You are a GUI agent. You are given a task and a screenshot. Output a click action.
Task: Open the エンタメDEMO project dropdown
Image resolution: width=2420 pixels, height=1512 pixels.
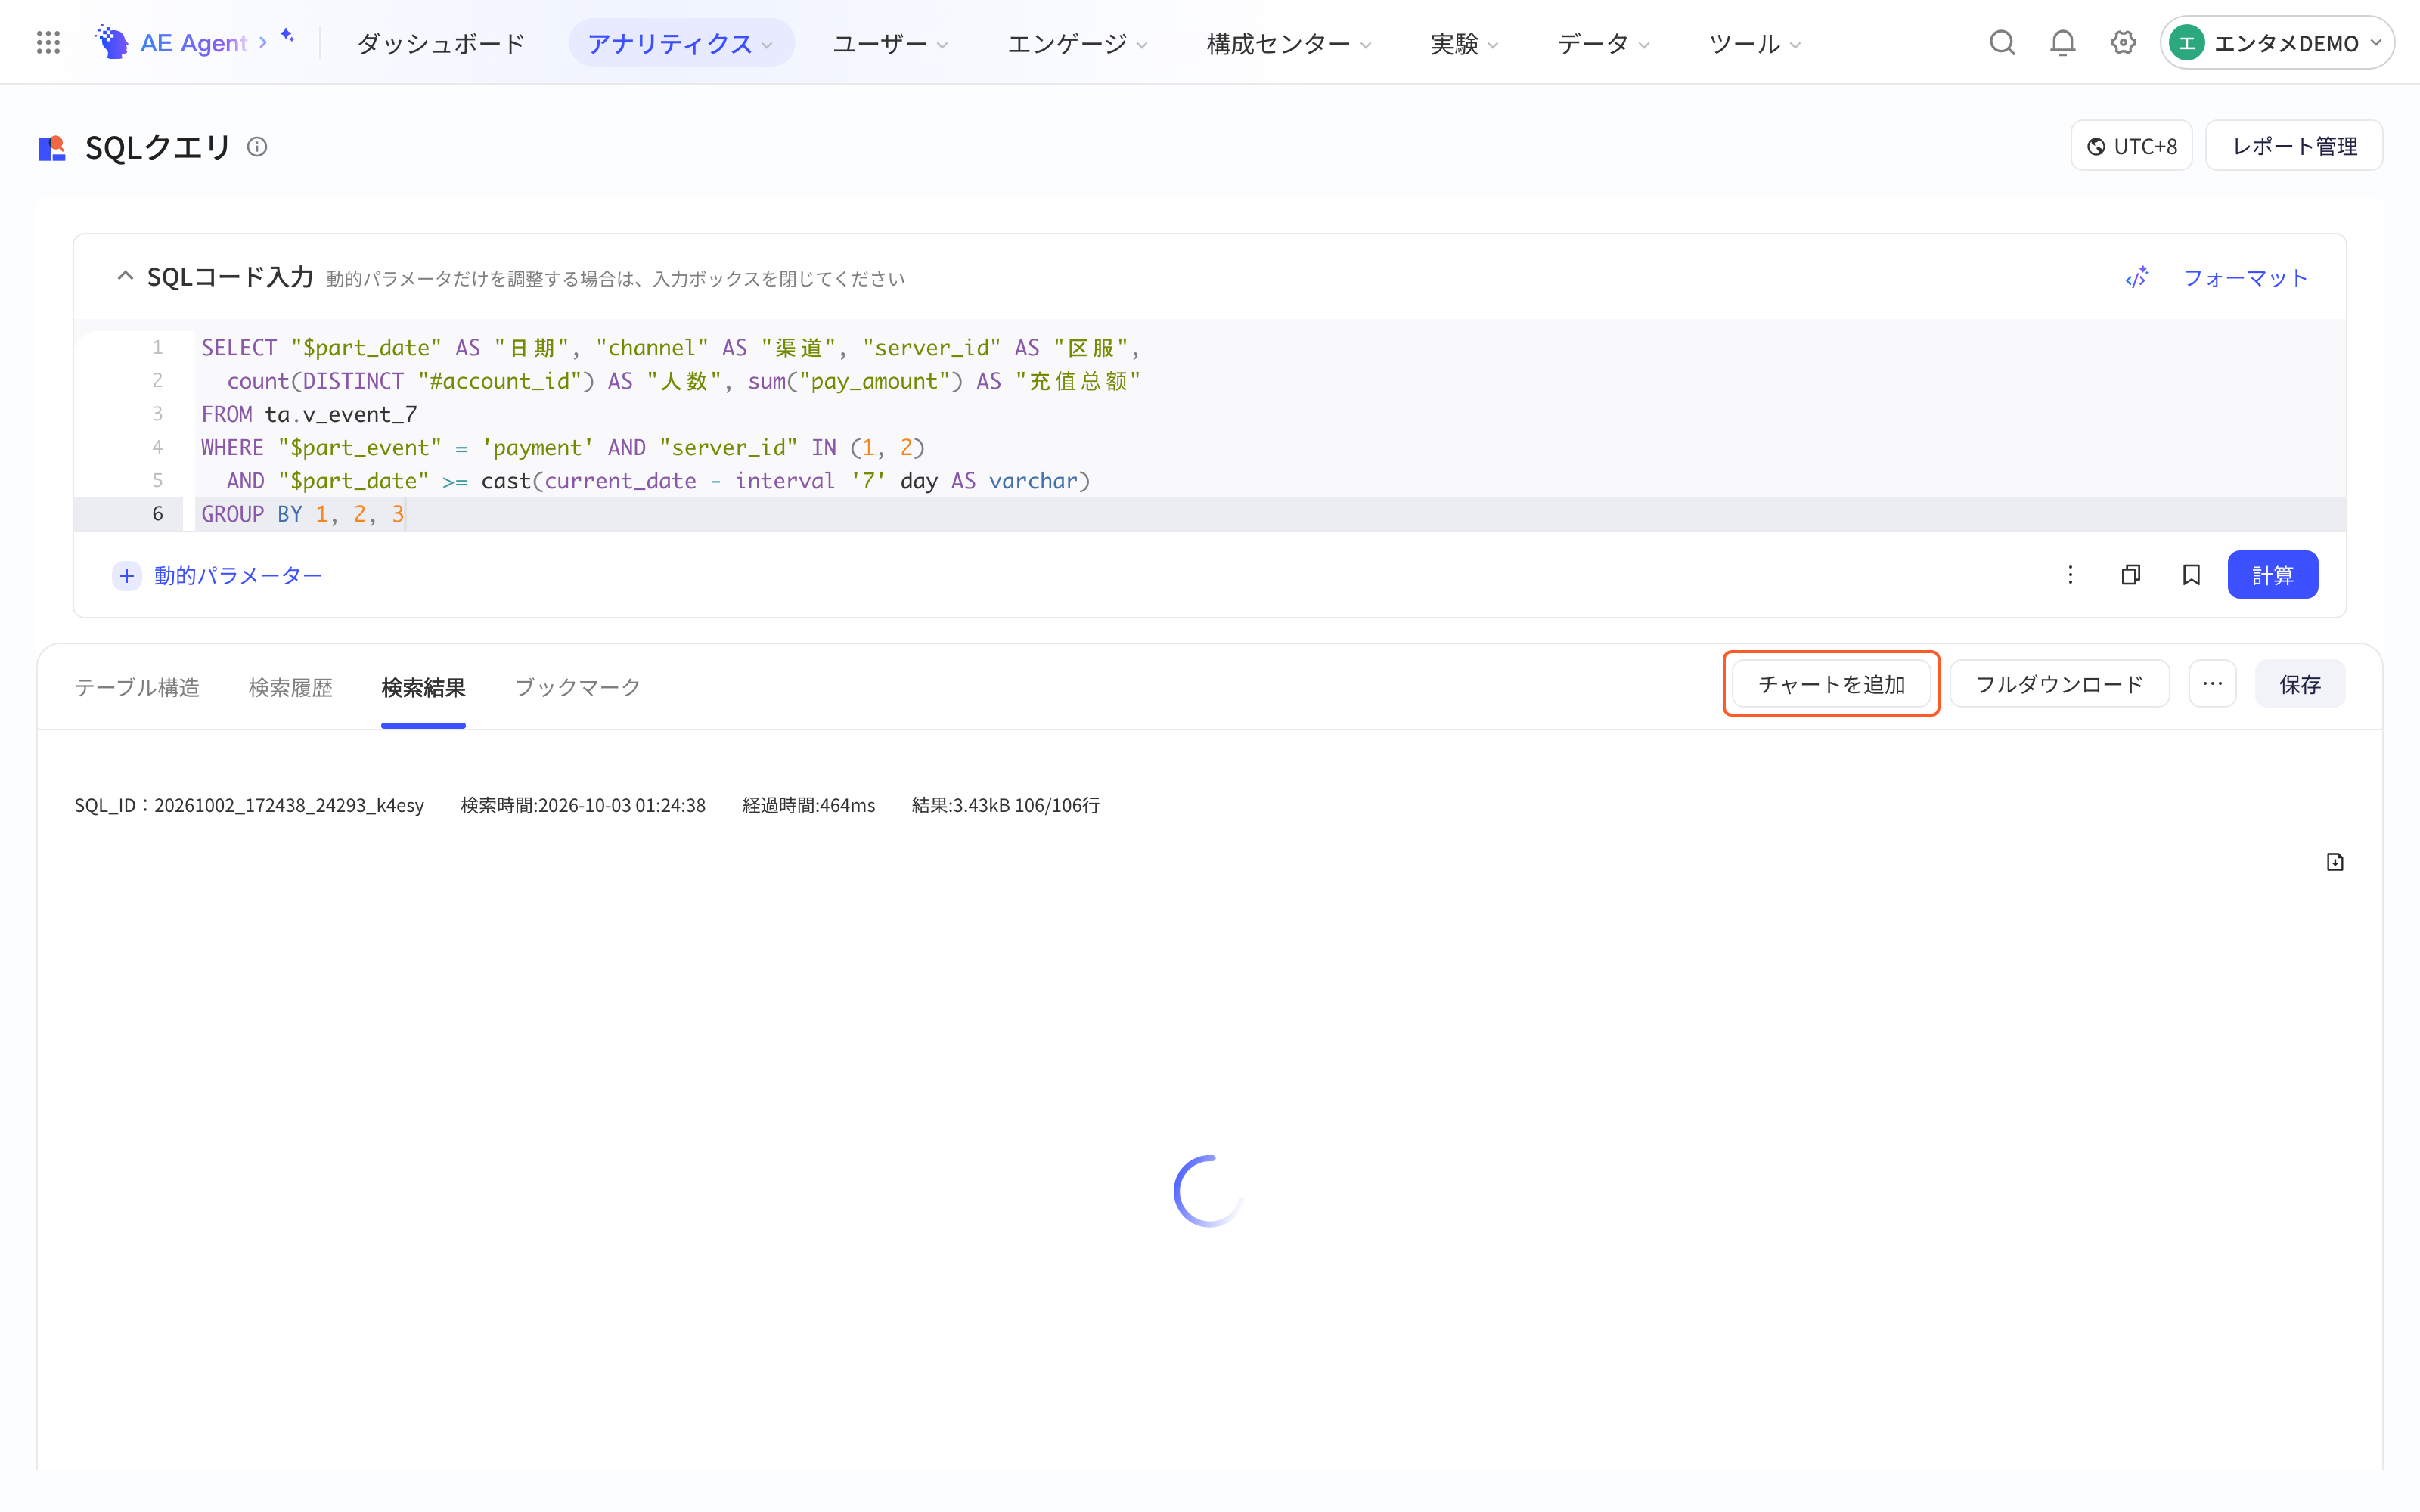[2277, 42]
